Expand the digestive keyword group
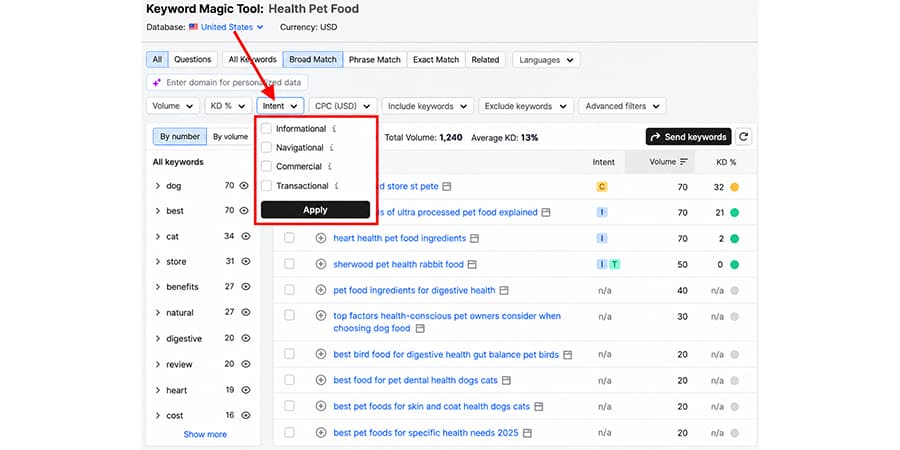Image resolution: width=900 pixels, height=450 pixels. (158, 339)
